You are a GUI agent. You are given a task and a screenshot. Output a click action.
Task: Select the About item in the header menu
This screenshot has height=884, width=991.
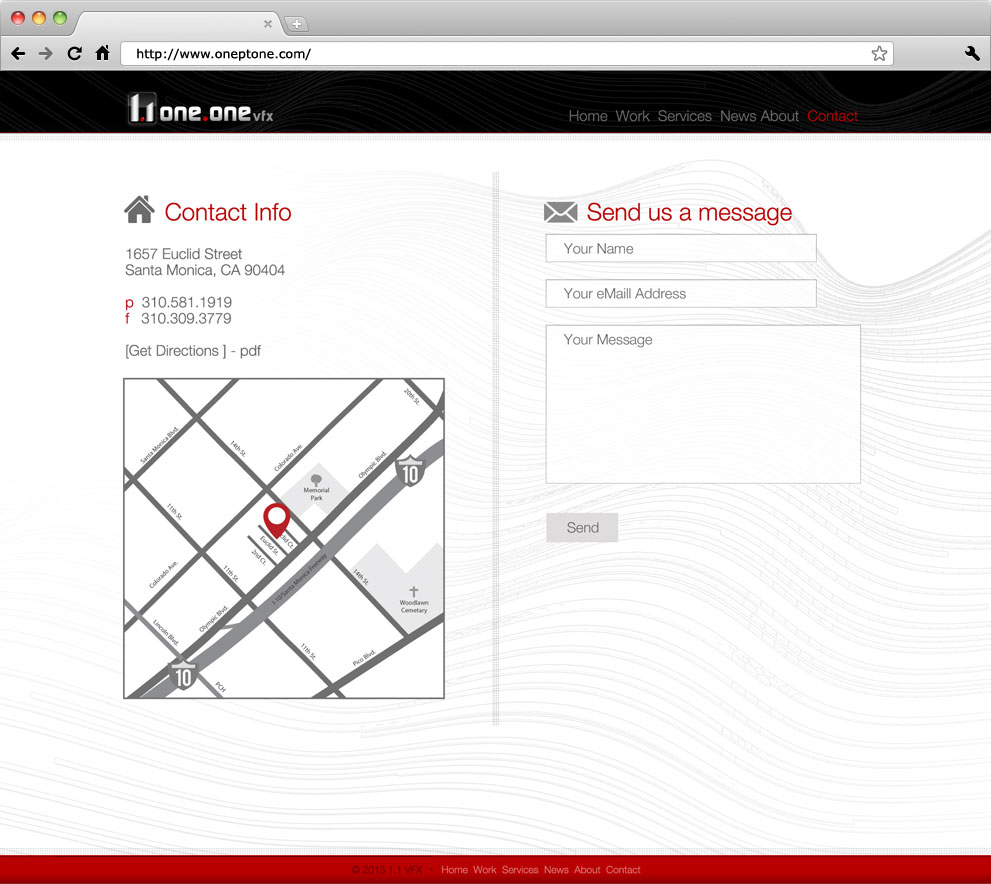779,116
